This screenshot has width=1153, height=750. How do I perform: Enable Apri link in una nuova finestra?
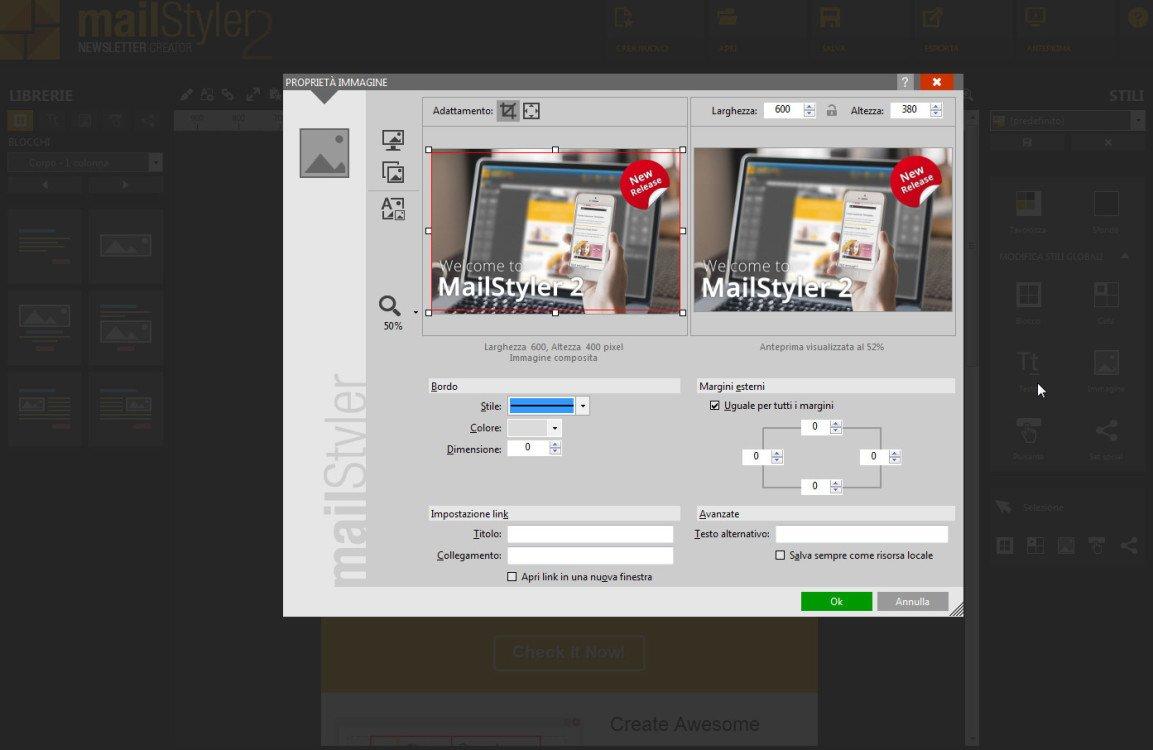pos(512,576)
